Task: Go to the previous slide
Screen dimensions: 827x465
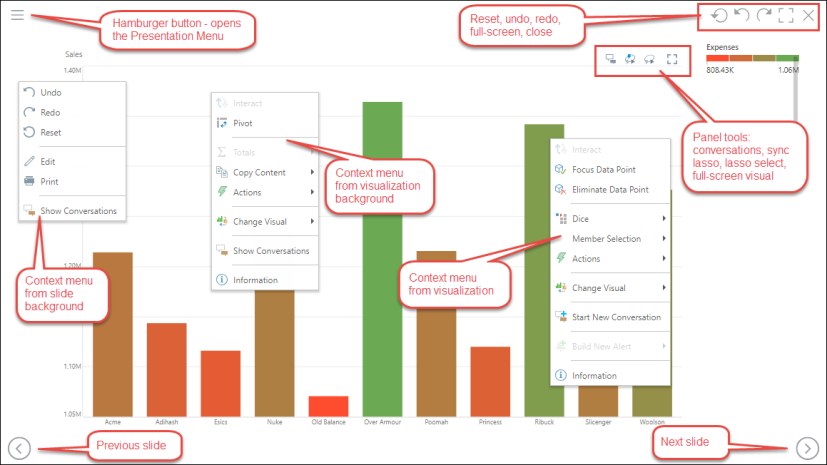Action: pyautogui.click(x=19, y=447)
